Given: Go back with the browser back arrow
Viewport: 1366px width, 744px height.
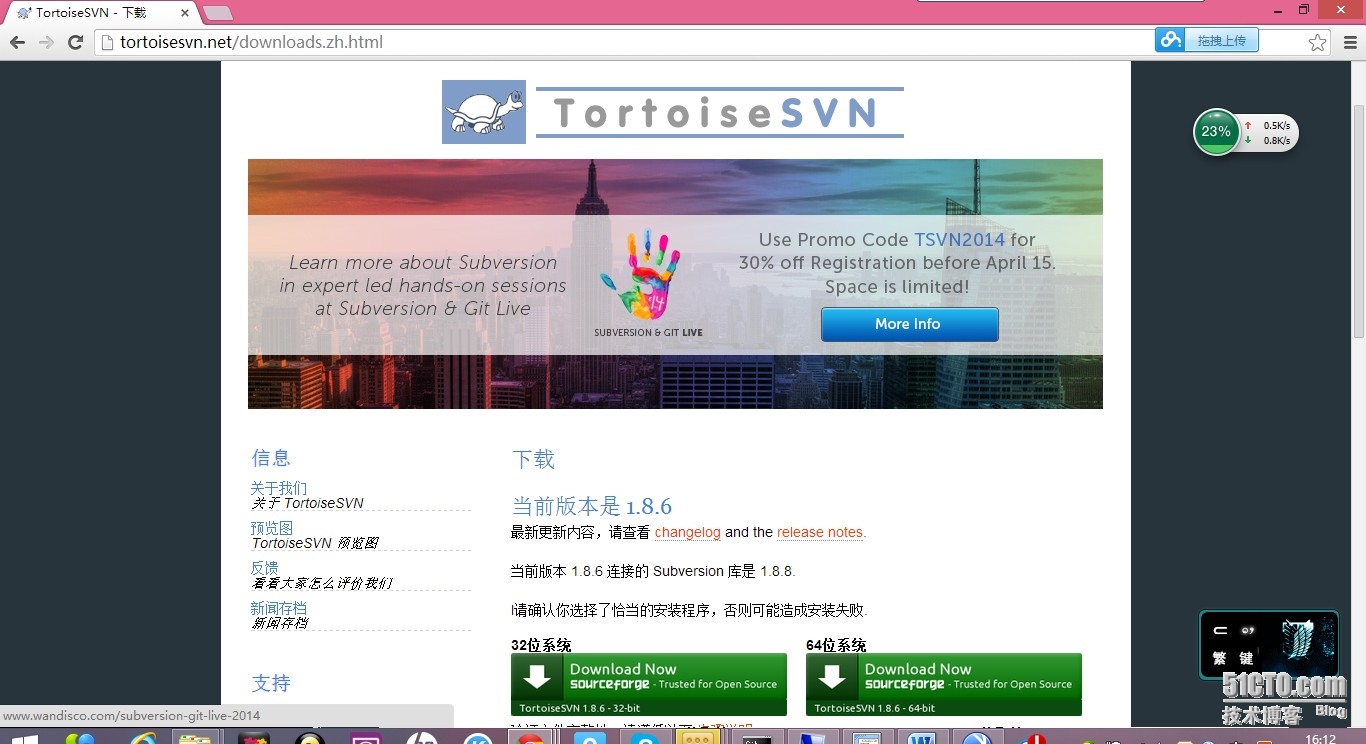Looking at the screenshot, I should [x=17, y=42].
